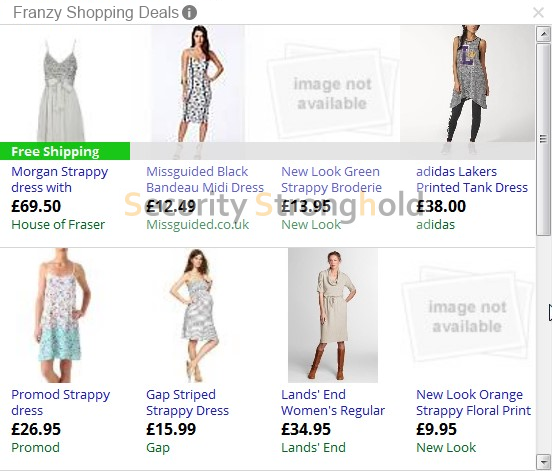Visit the Missguided.co.uk store link
The height and width of the screenshot is (471, 552).
[197, 225]
